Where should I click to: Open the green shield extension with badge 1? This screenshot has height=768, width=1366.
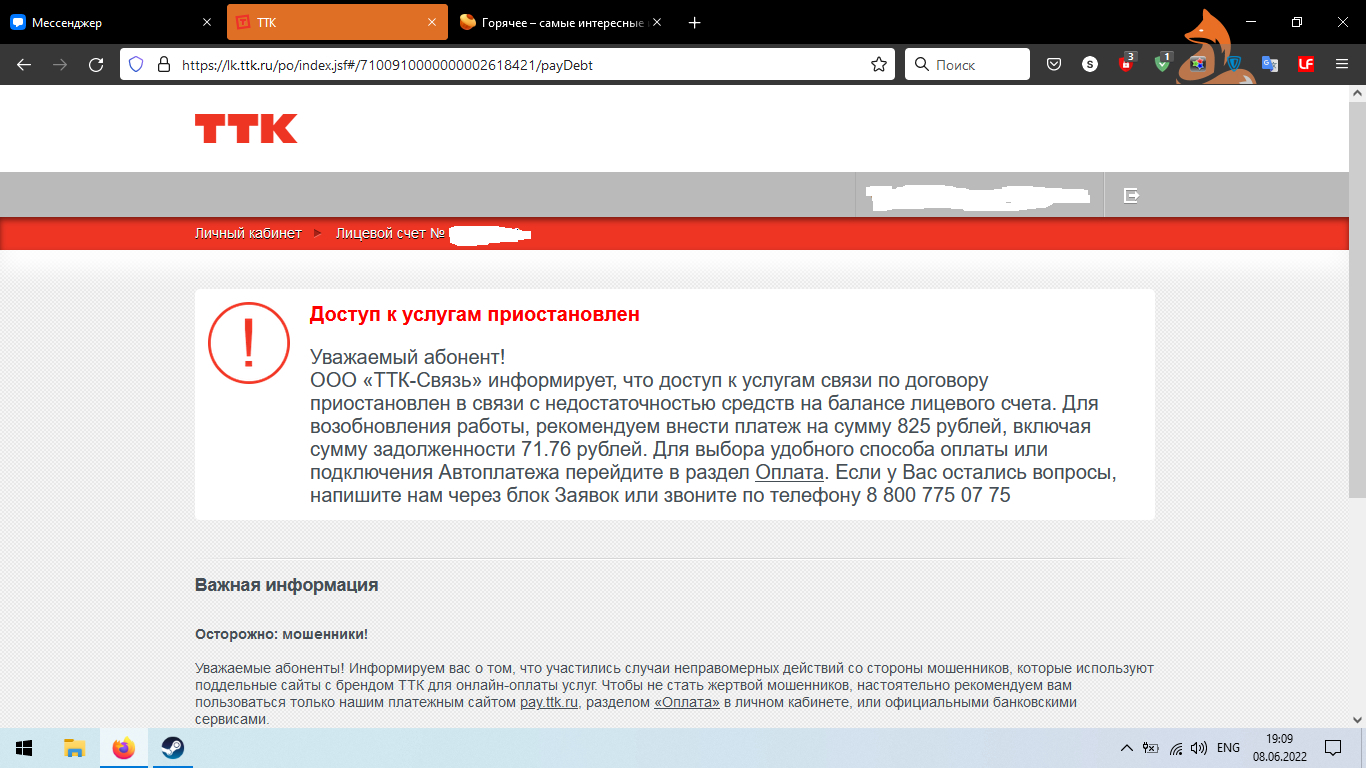(x=1162, y=63)
